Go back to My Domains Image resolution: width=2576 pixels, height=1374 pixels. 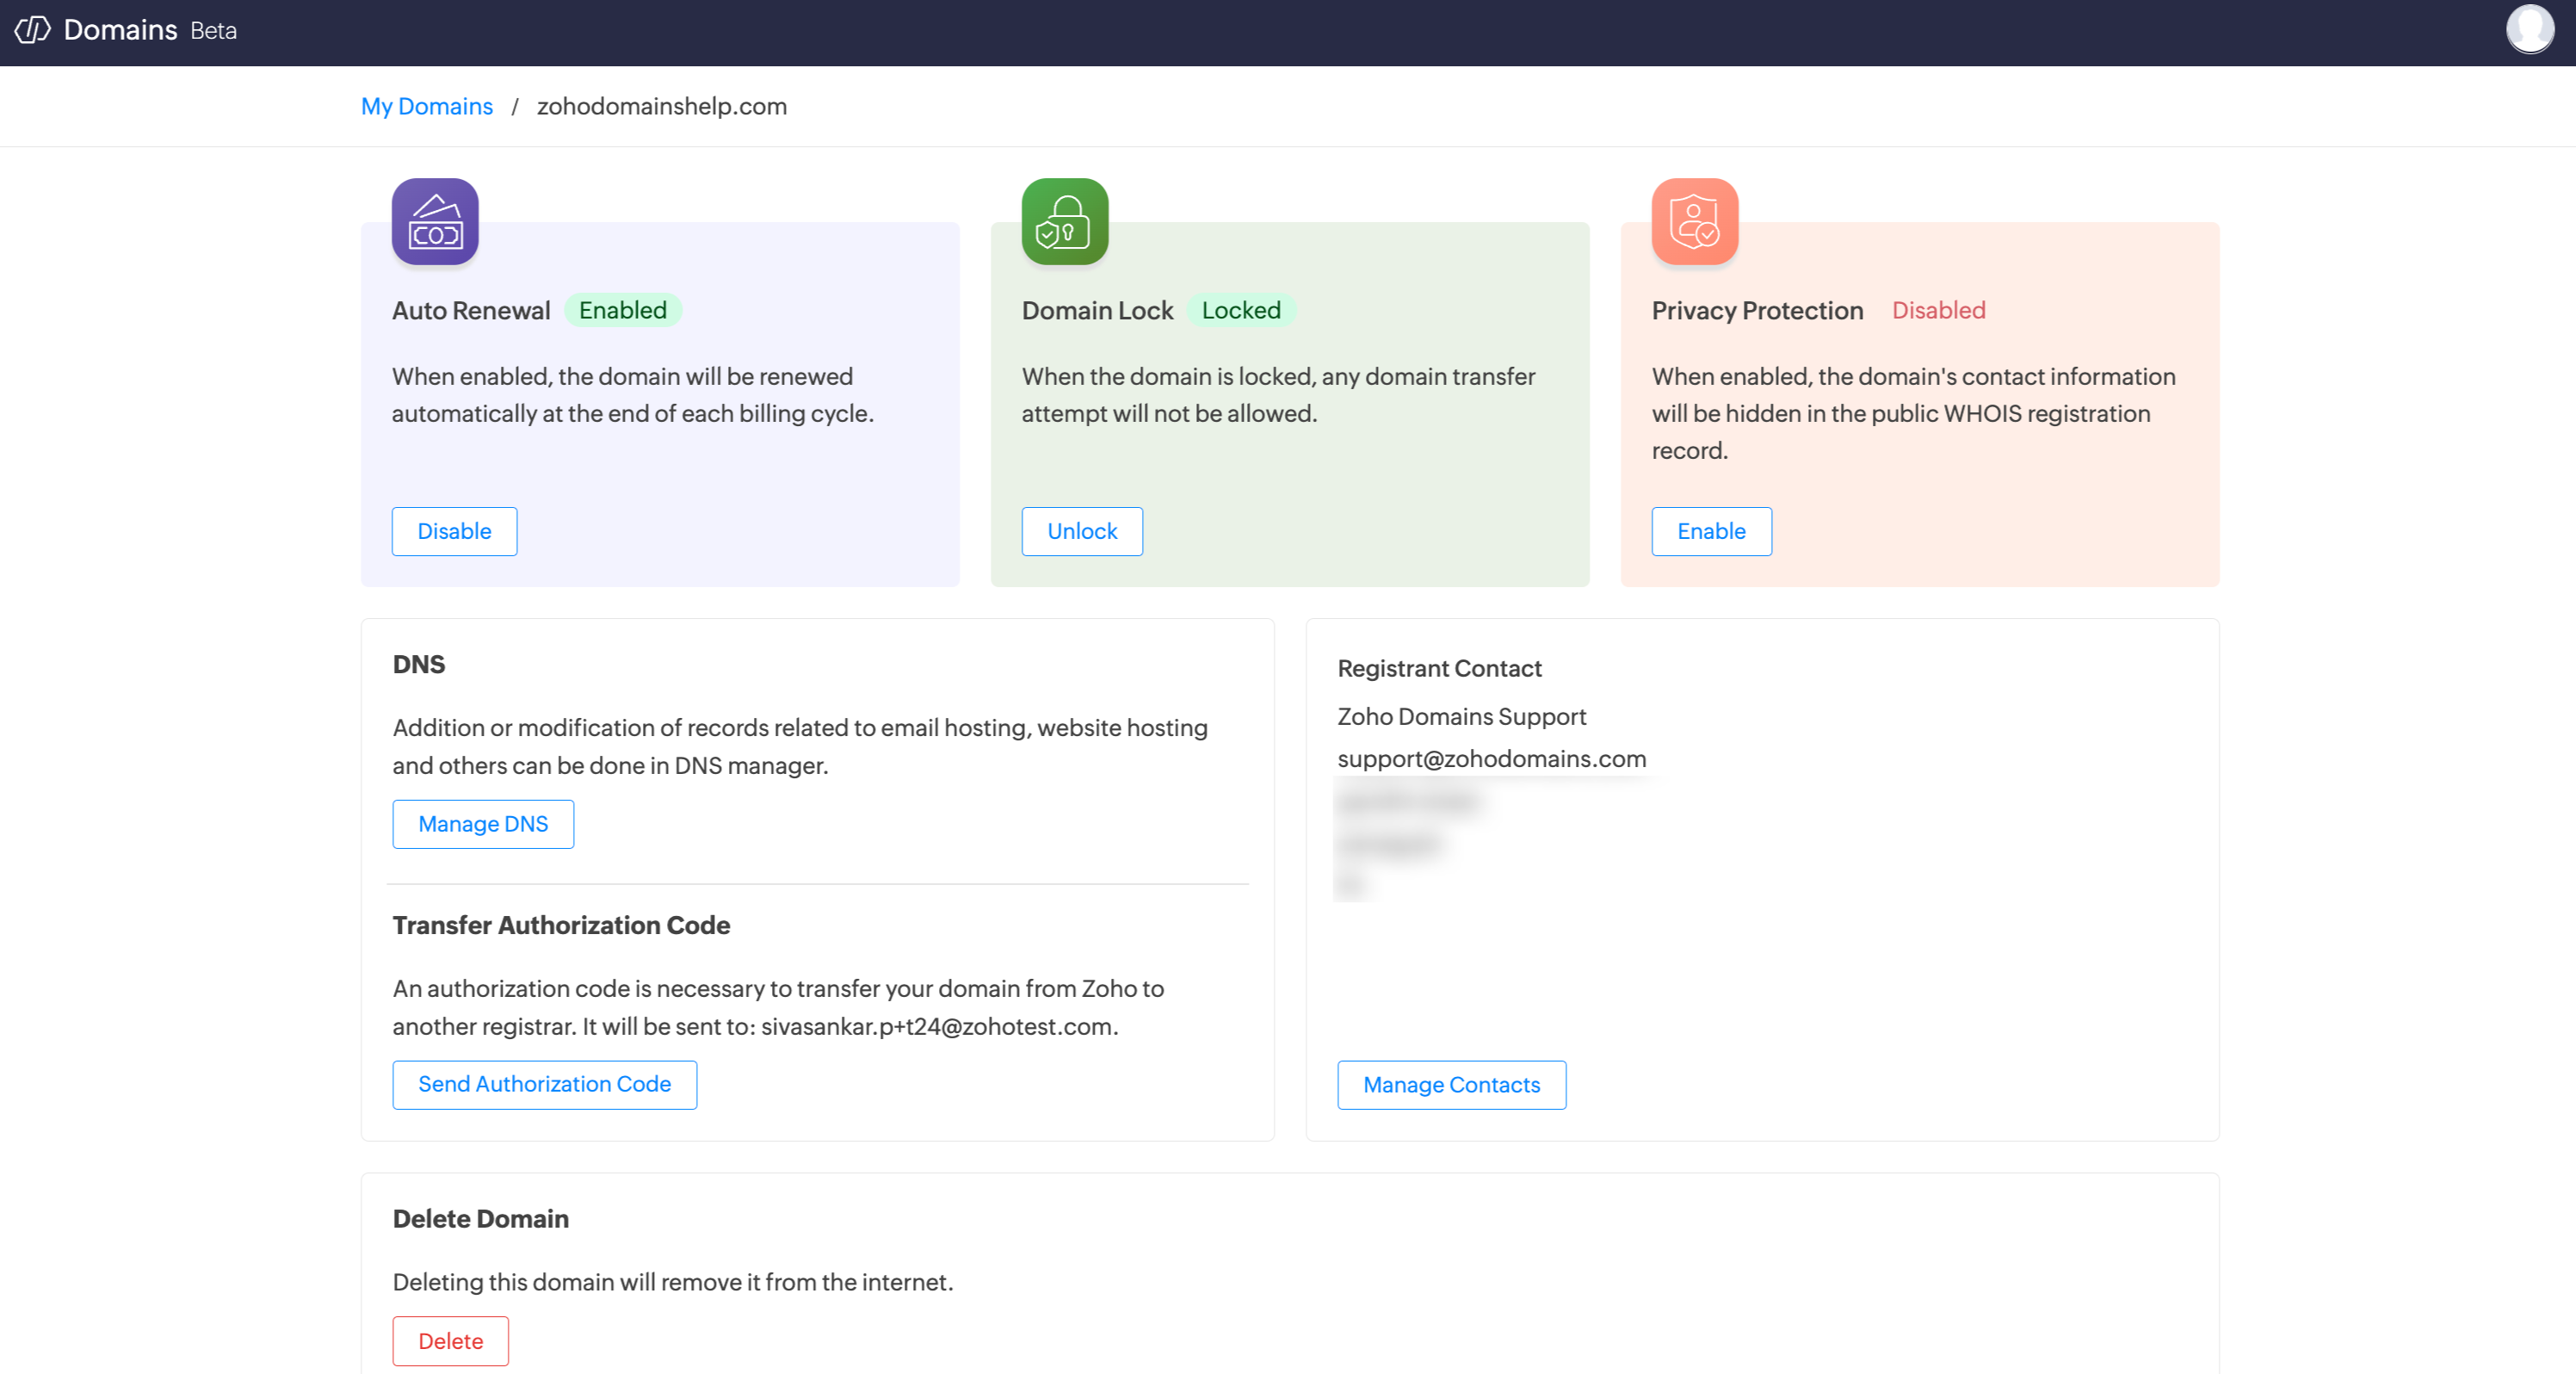pyautogui.click(x=427, y=106)
